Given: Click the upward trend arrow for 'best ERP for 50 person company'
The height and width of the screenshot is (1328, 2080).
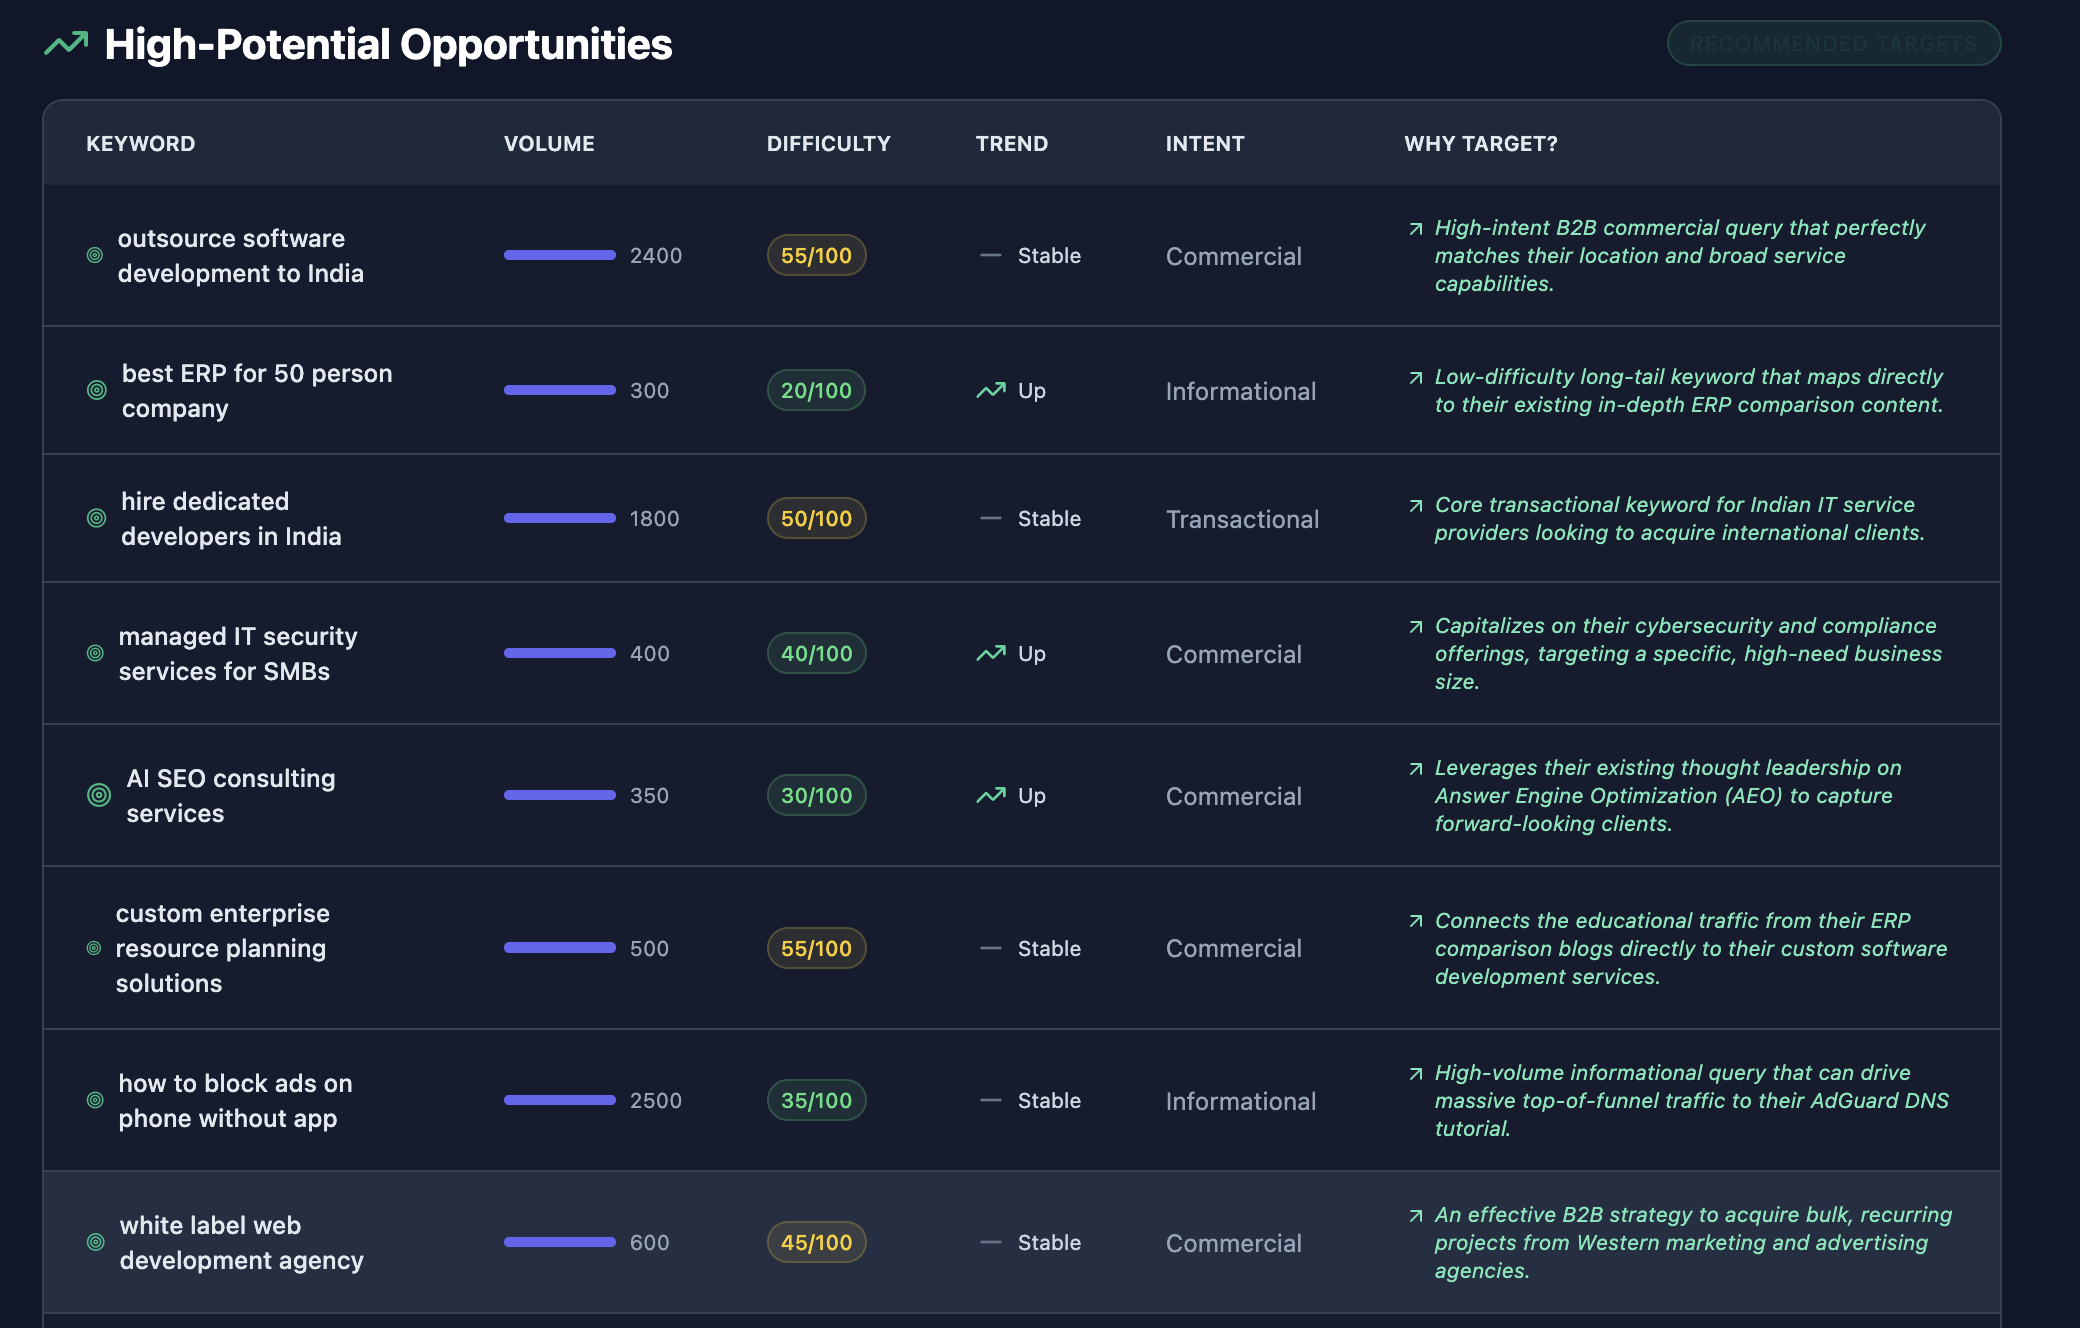Looking at the screenshot, I should pos(991,390).
